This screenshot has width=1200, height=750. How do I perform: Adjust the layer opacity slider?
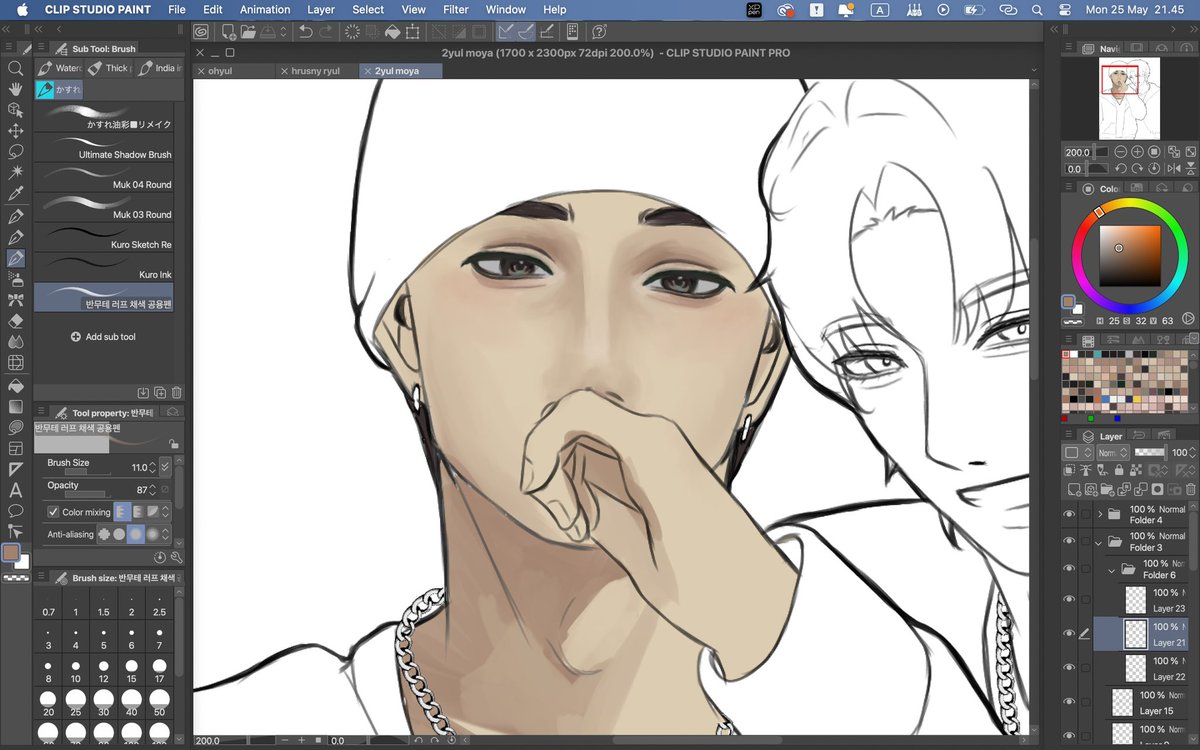[x=1151, y=453]
